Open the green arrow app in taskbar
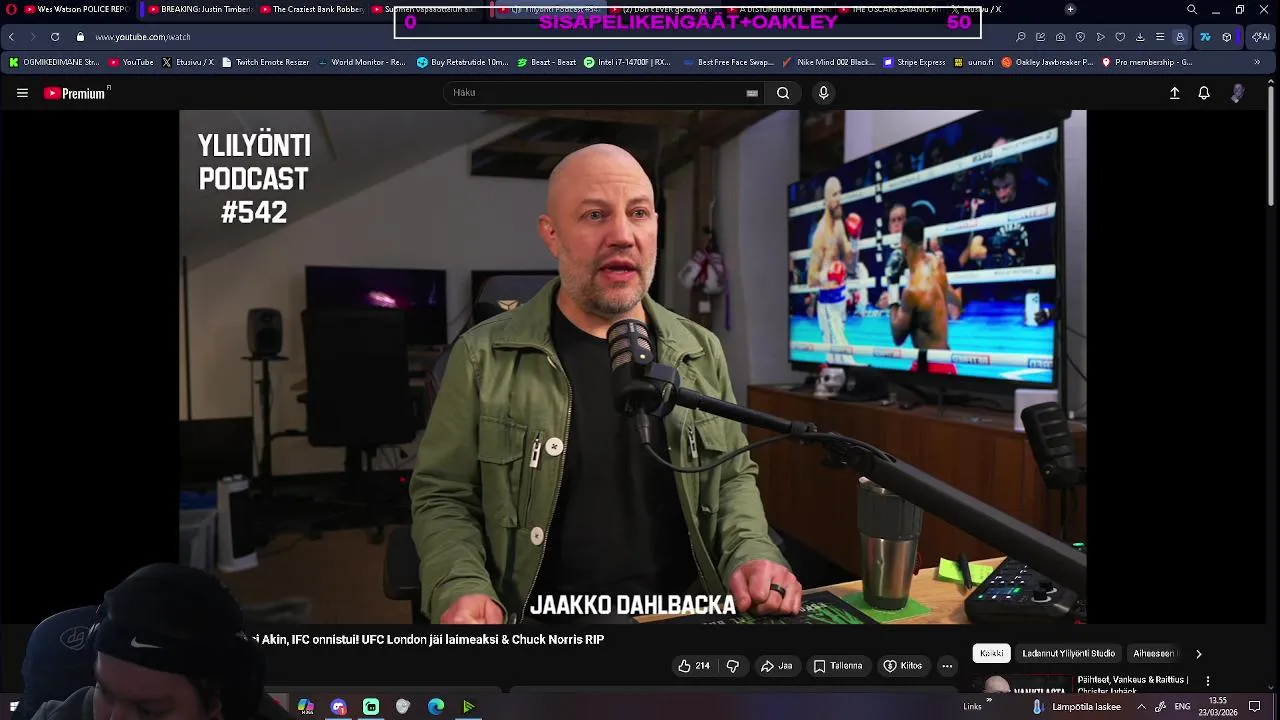This screenshot has height=720, width=1280. pyautogui.click(x=468, y=707)
